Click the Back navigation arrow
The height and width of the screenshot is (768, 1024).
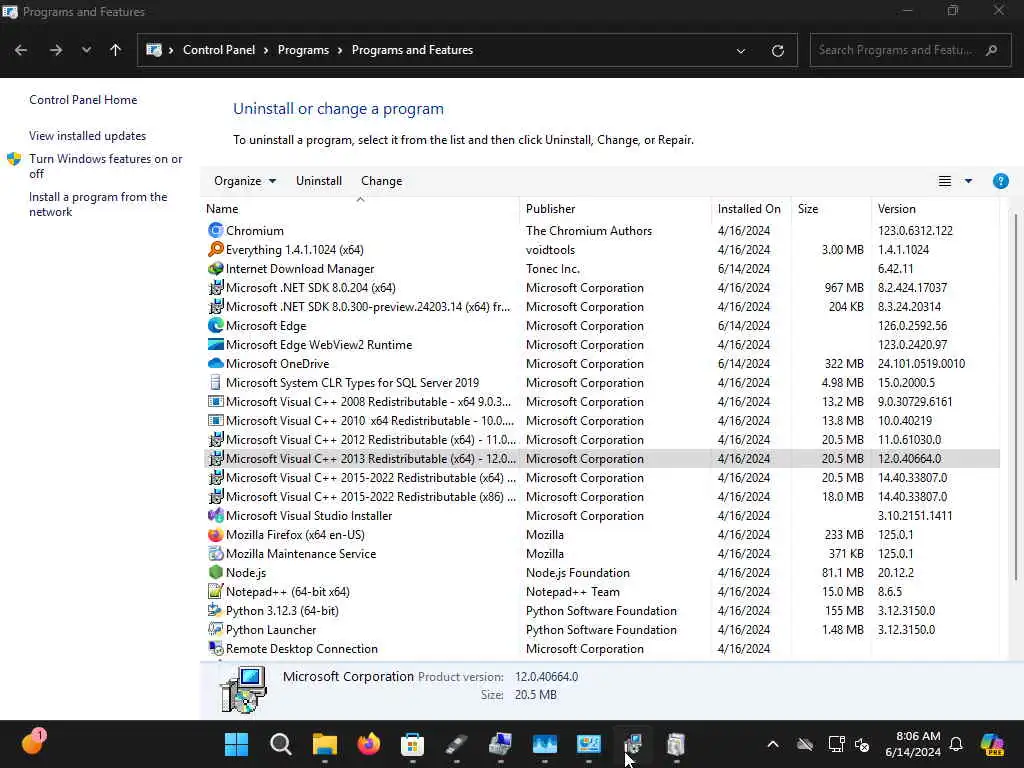point(21,50)
